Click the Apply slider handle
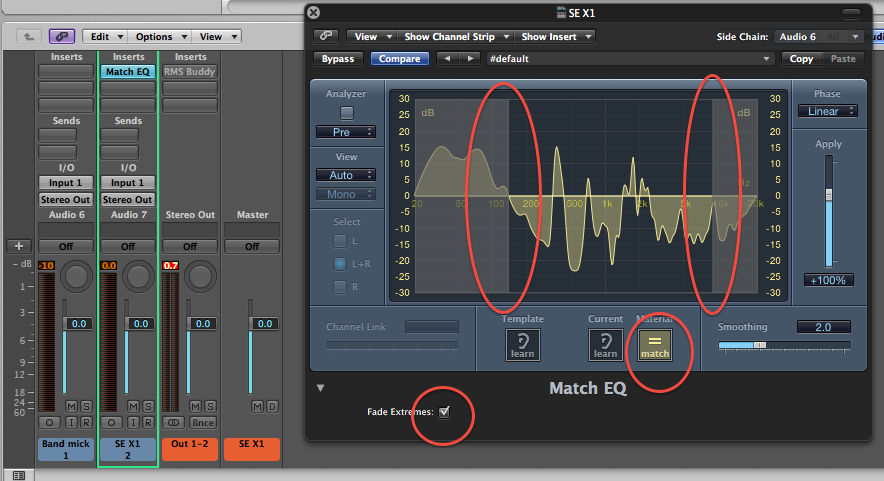Screen dimensions: 884x481 (x=829, y=195)
